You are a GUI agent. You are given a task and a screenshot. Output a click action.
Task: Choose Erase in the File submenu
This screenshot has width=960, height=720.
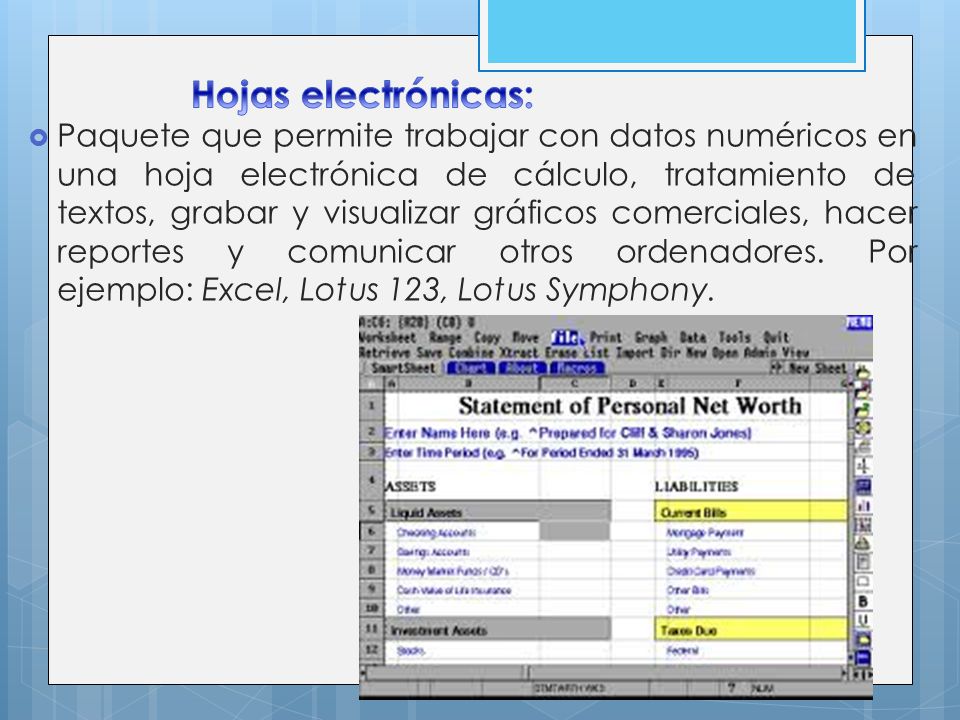coord(561,353)
